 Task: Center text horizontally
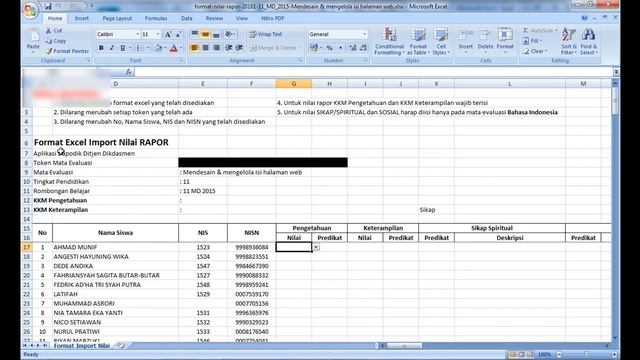(205, 48)
